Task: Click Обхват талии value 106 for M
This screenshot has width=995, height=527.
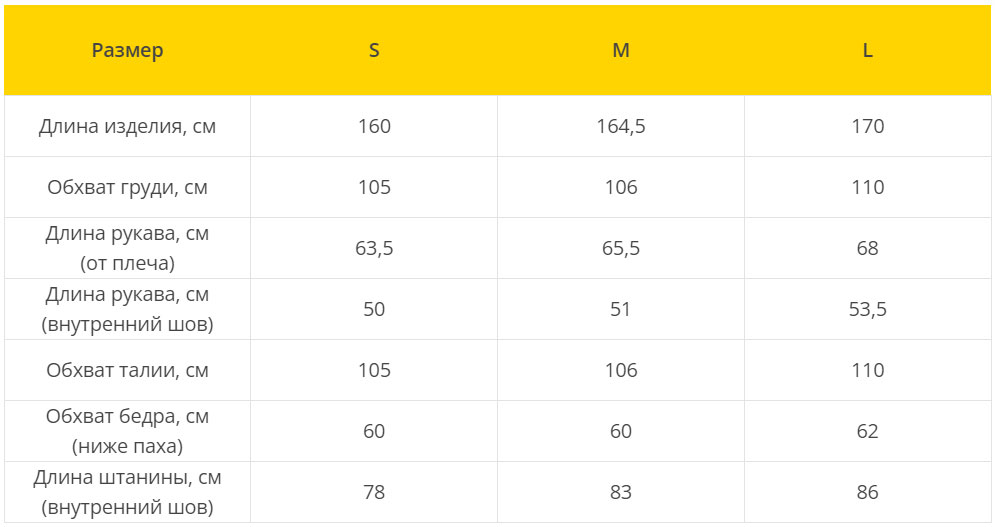Action: [621, 370]
